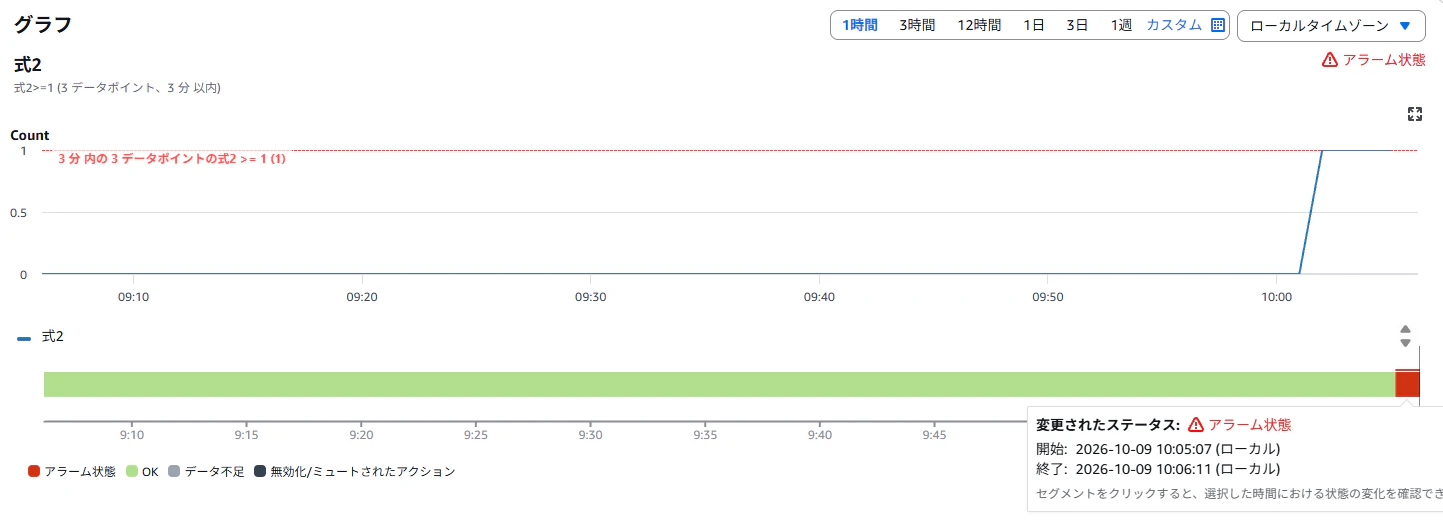Open the custom range calendar icon
The width and height of the screenshot is (1443, 530).
(1217, 25)
